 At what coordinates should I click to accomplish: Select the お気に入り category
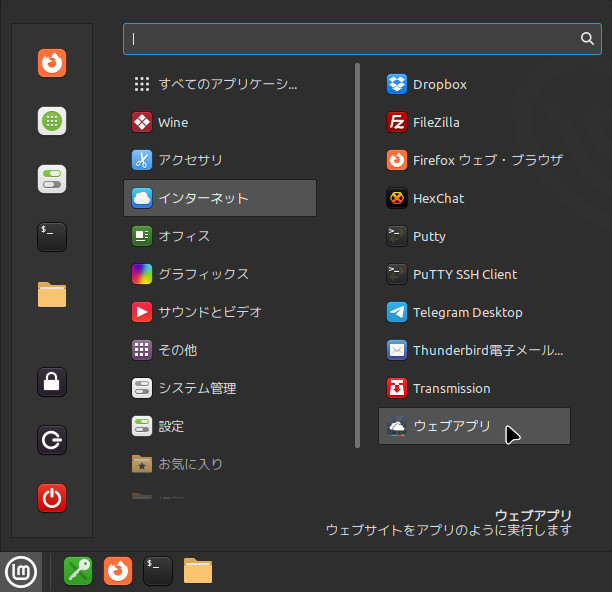220,464
